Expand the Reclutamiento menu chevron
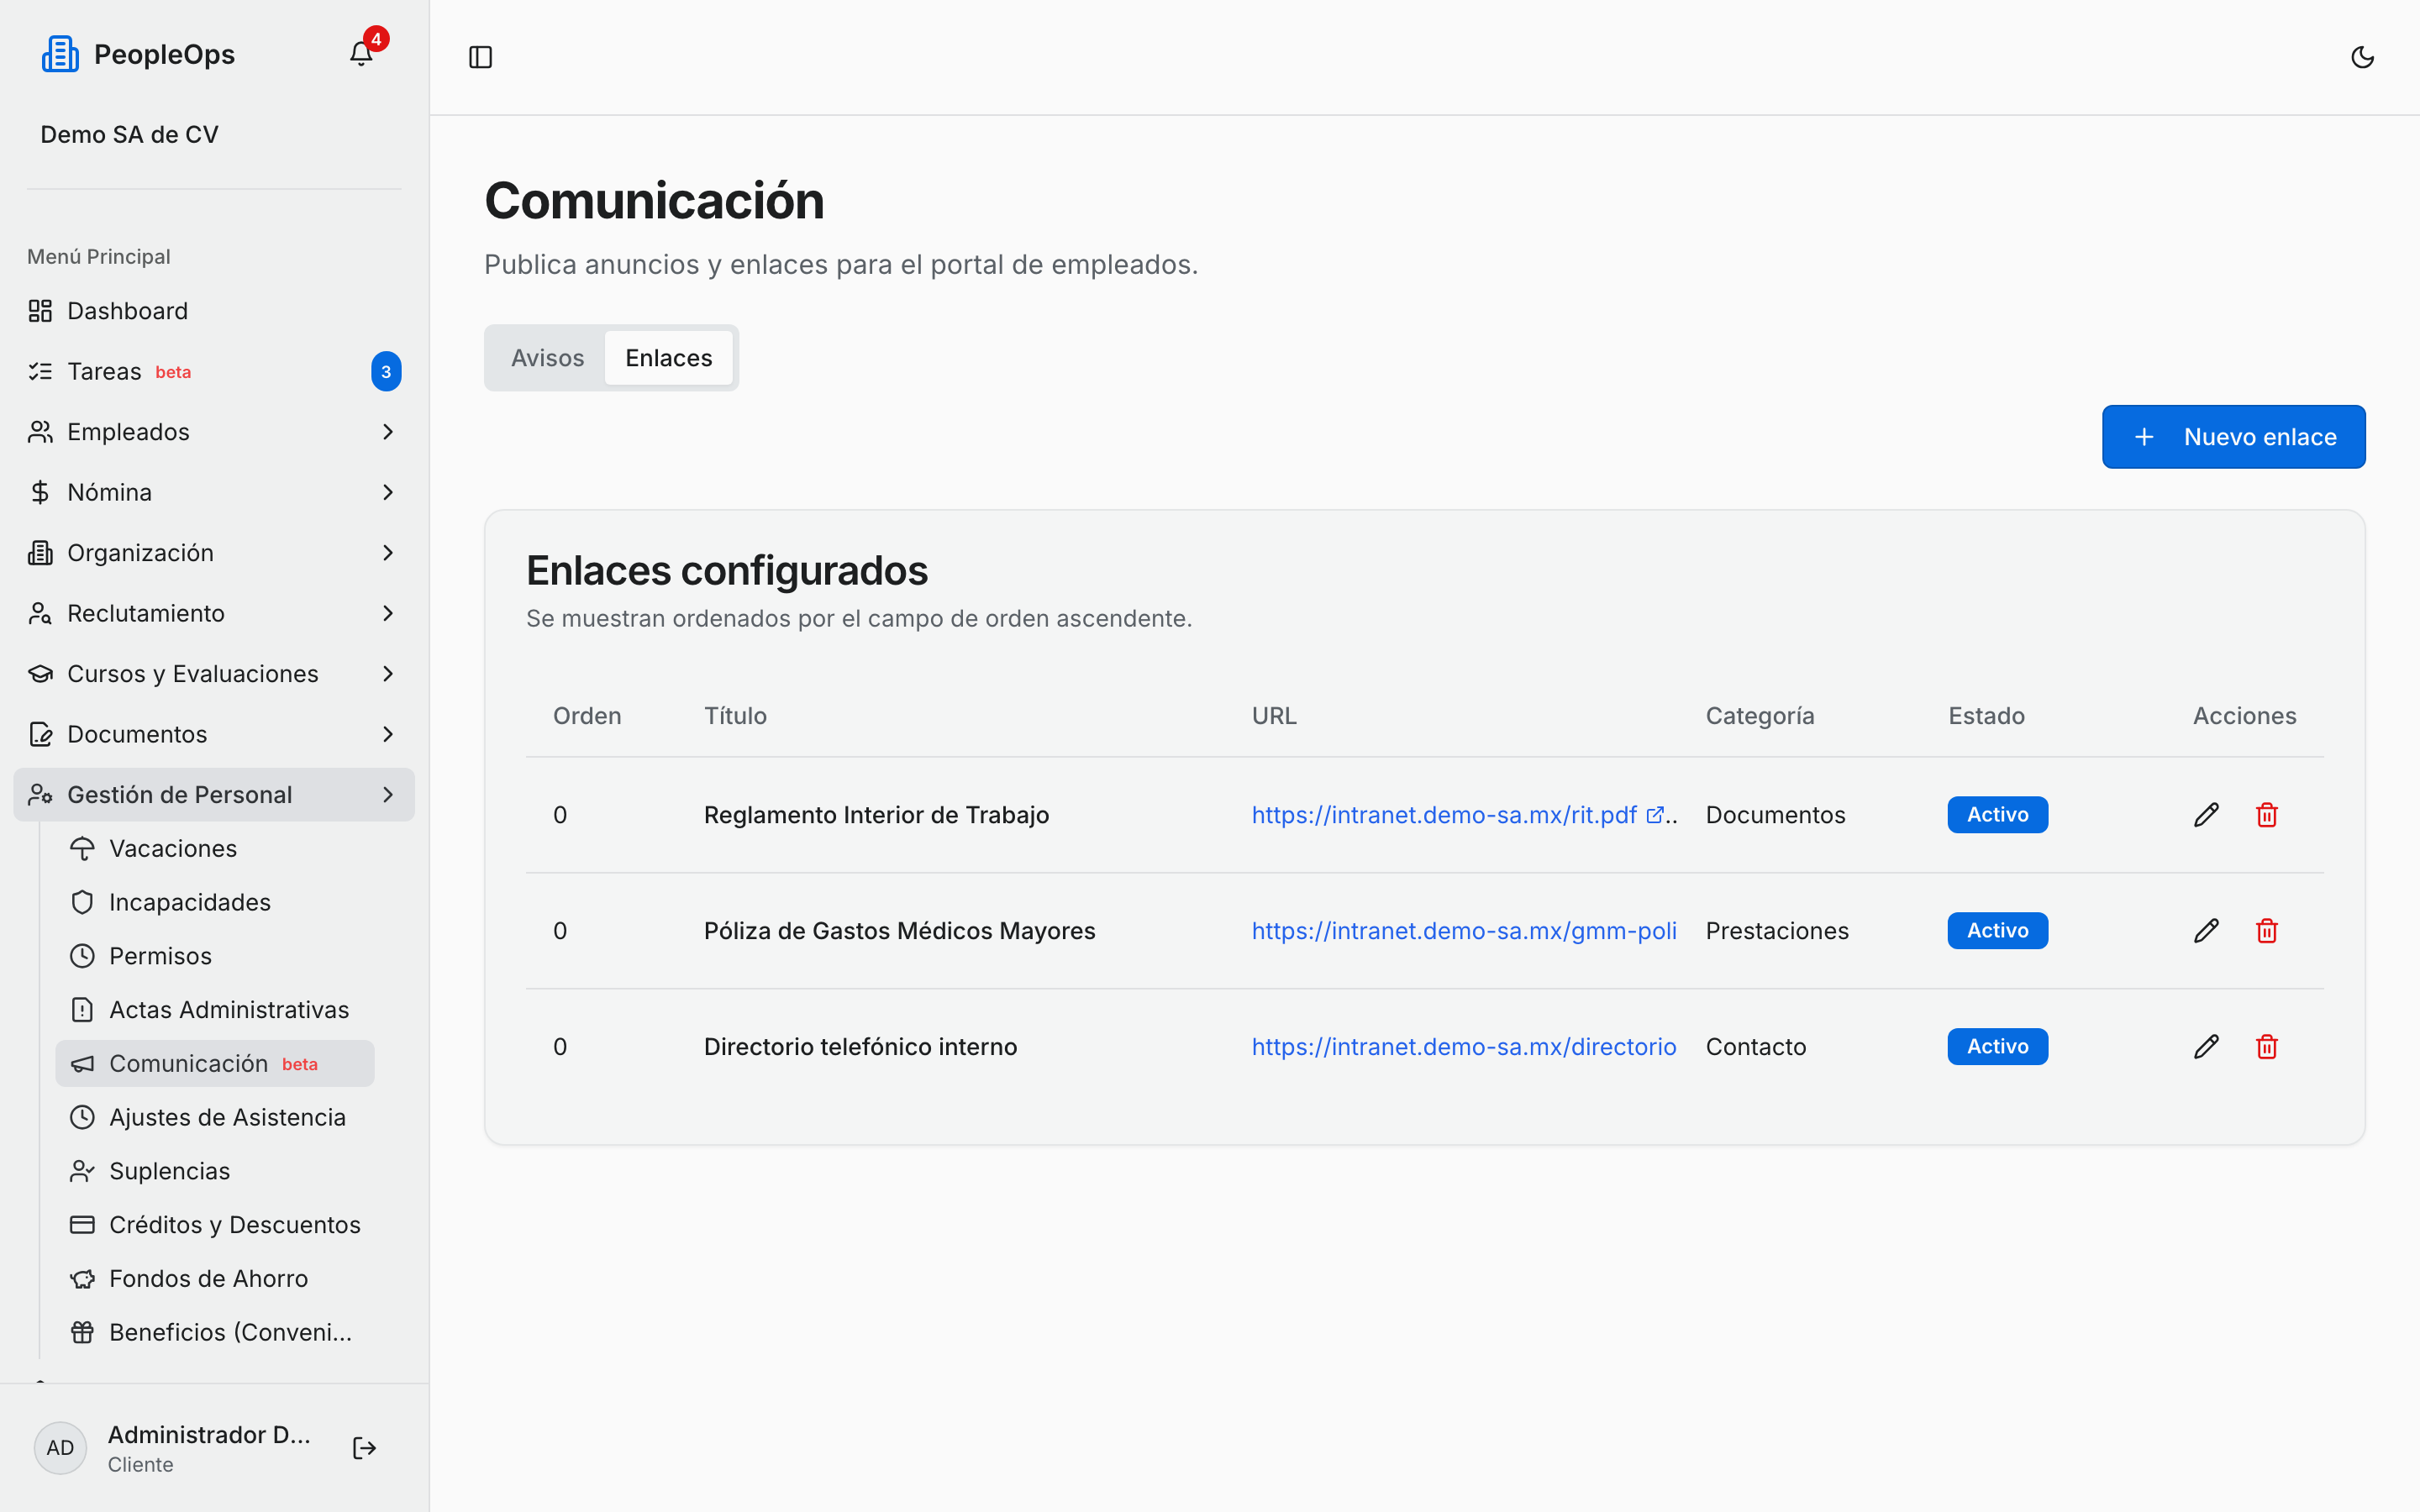This screenshot has height=1512, width=2420. [x=388, y=614]
